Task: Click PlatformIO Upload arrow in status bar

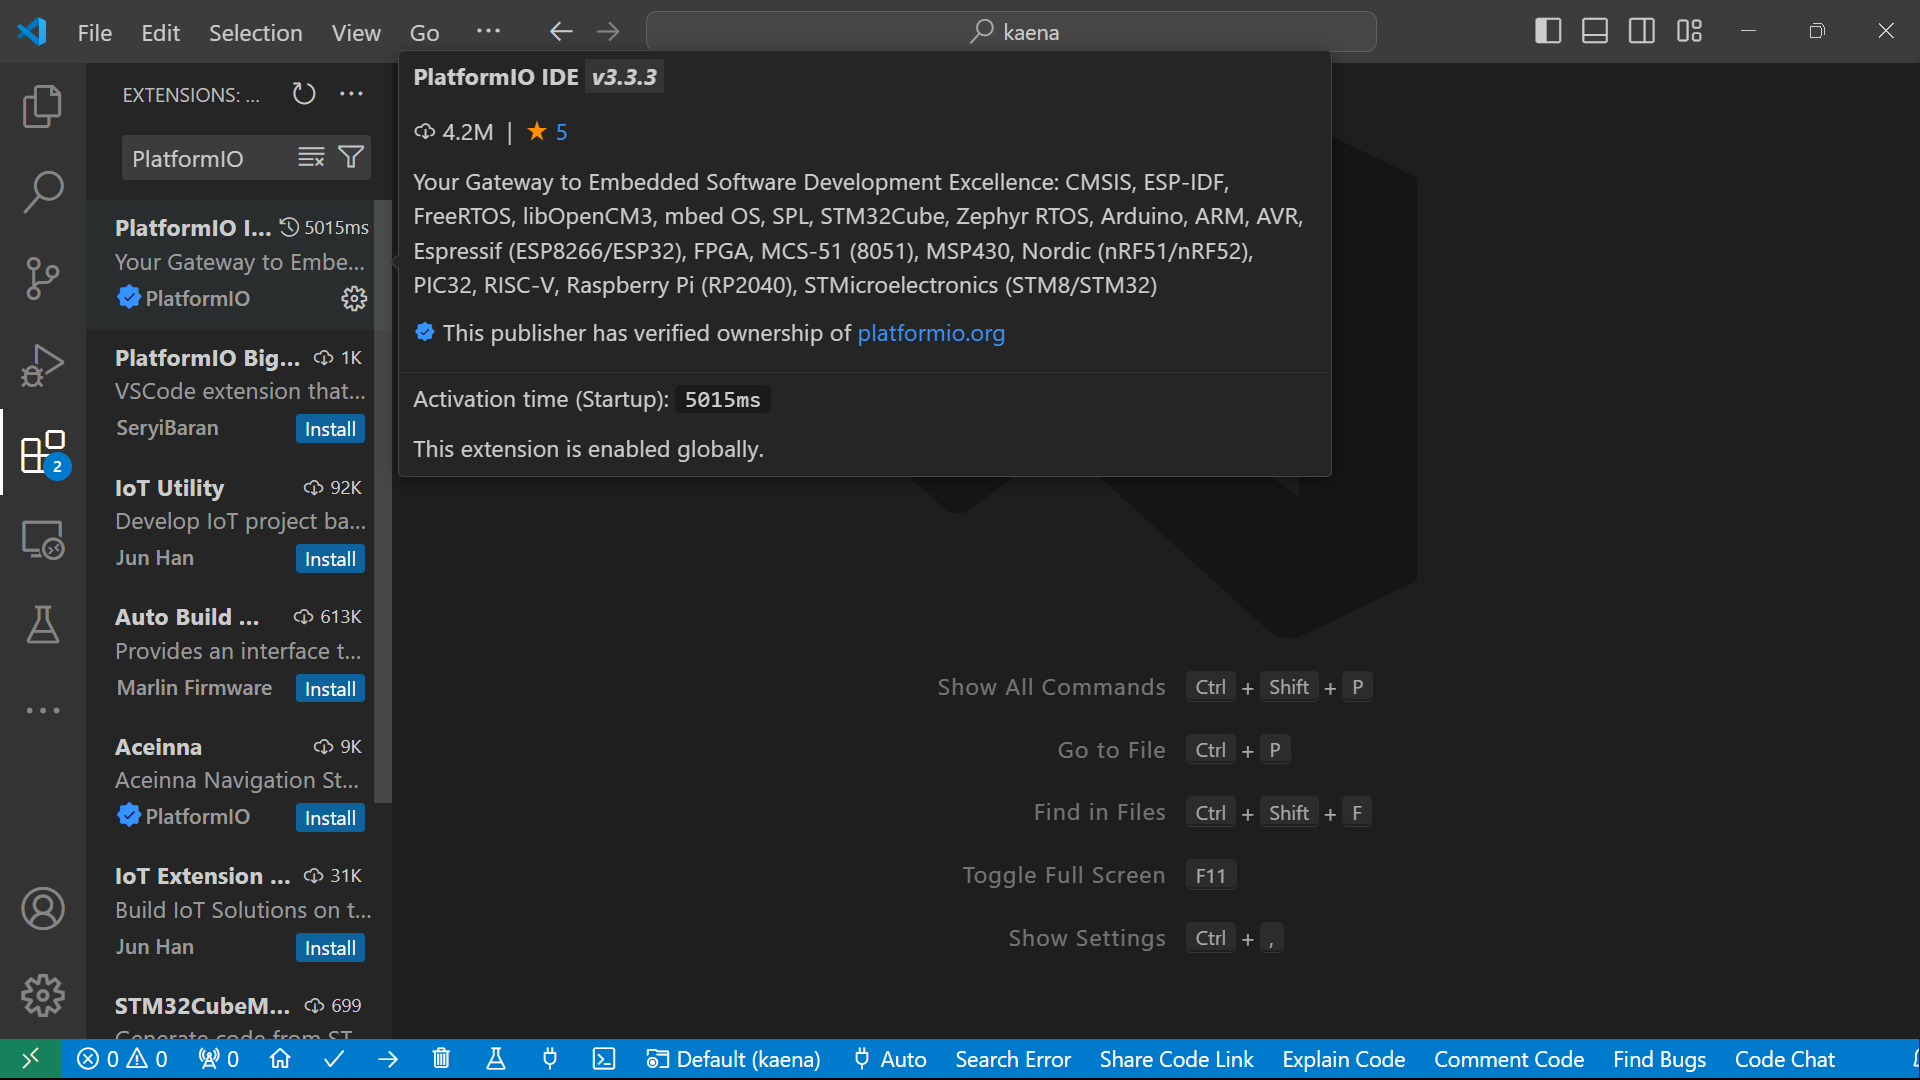Action: pos(388,1059)
